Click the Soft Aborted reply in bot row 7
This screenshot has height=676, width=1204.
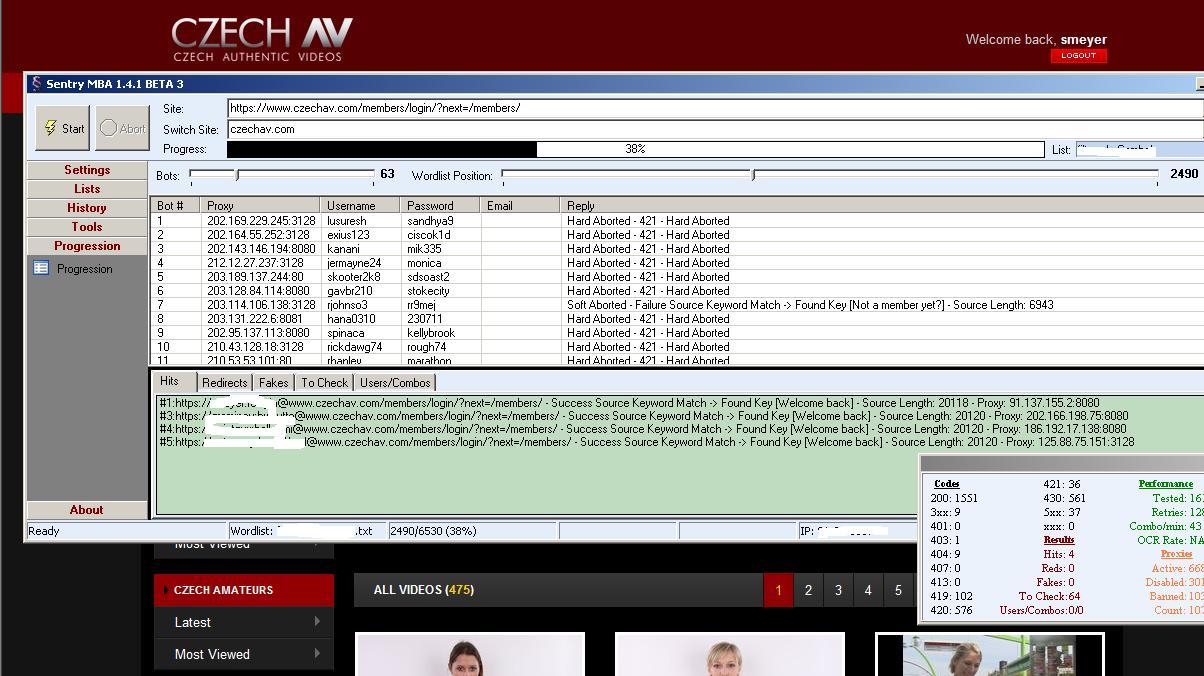point(810,305)
